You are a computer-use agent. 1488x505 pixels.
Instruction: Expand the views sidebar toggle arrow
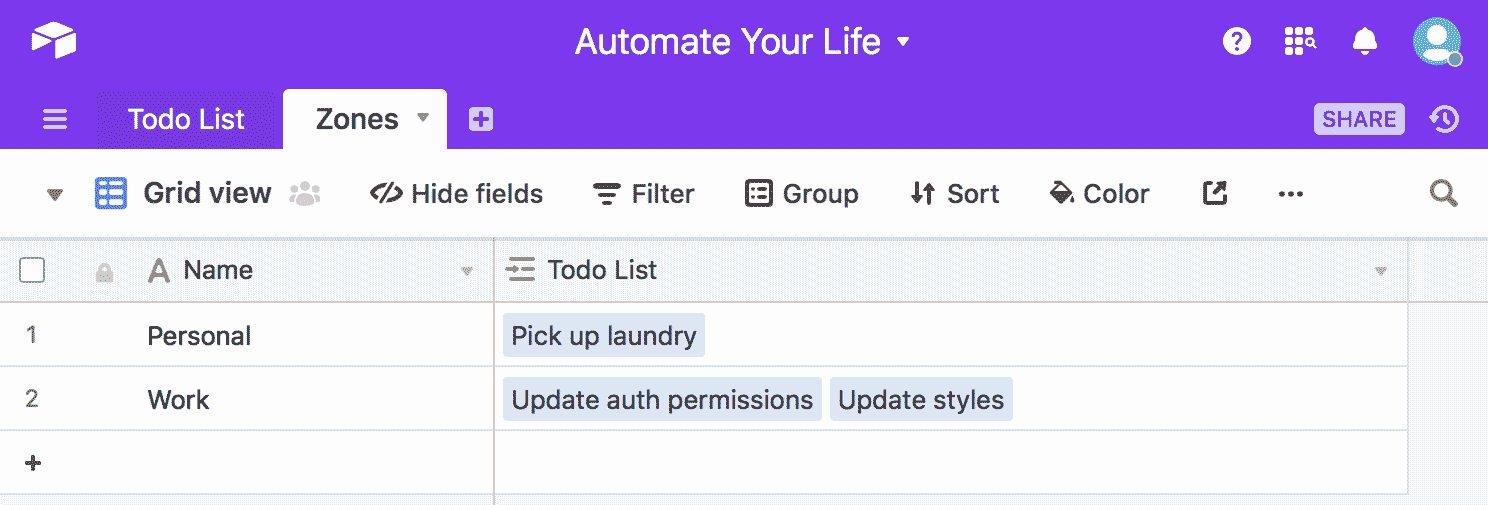click(55, 194)
